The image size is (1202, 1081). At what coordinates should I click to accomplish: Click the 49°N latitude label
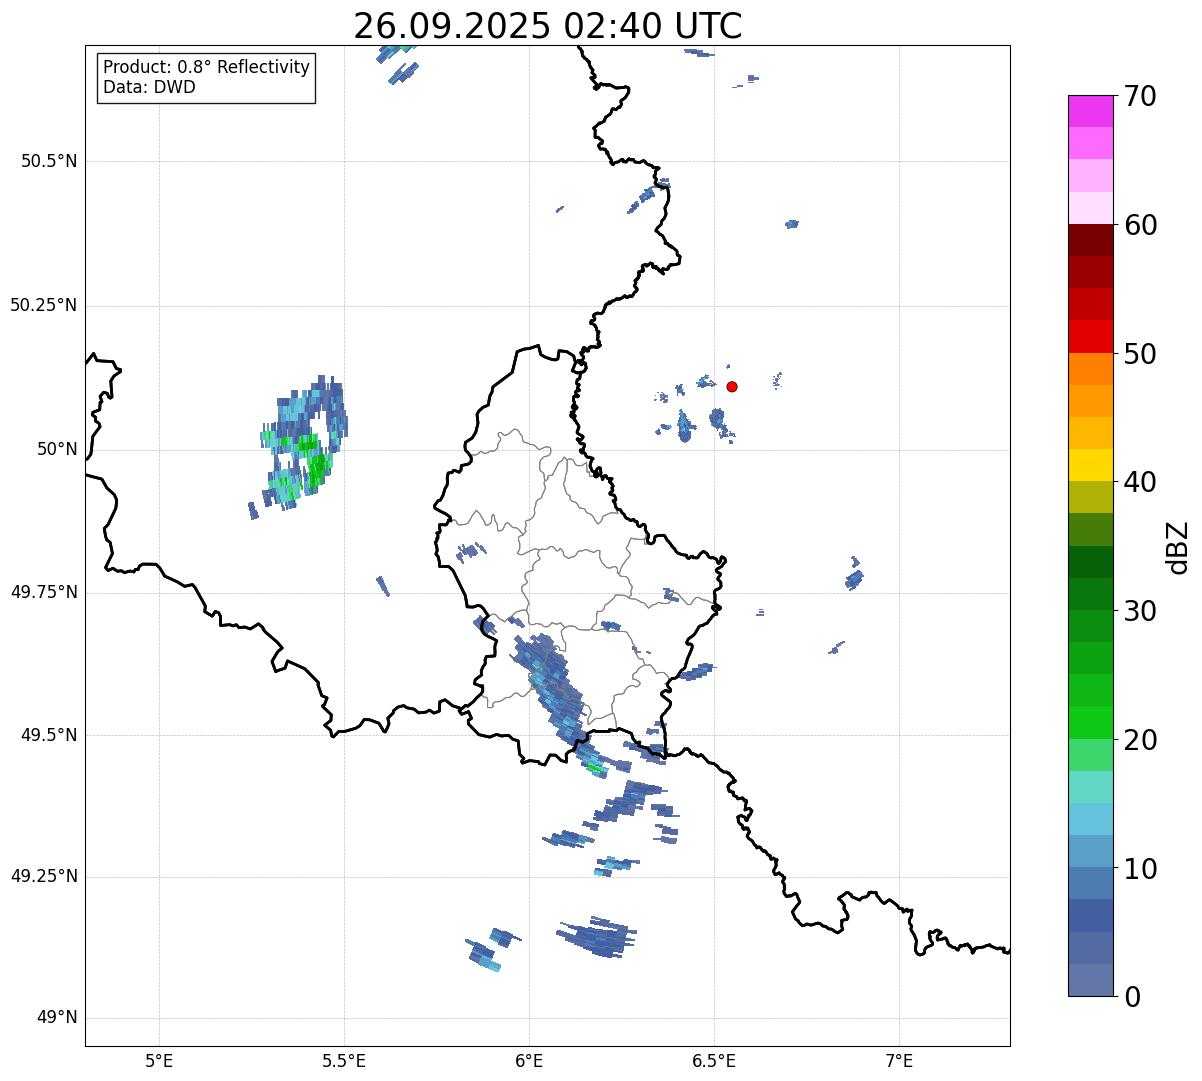coord(56,1018)
